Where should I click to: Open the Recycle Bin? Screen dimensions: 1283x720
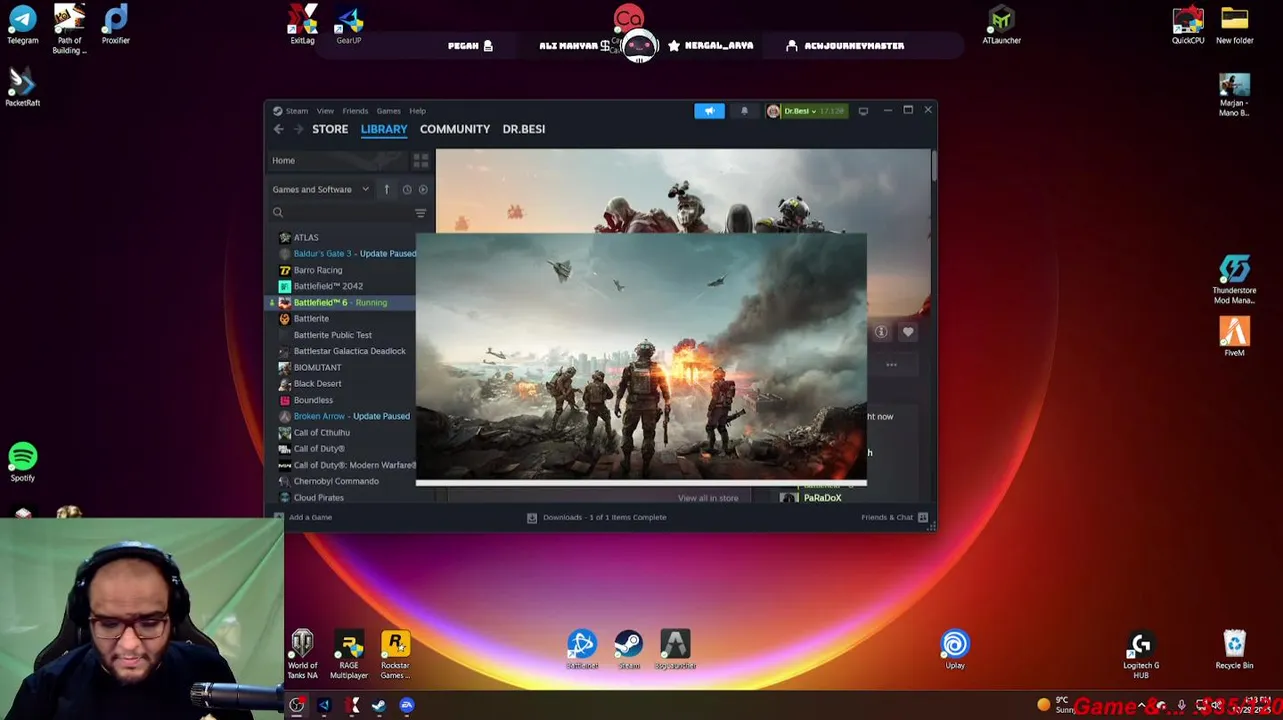pos(1234,650)
